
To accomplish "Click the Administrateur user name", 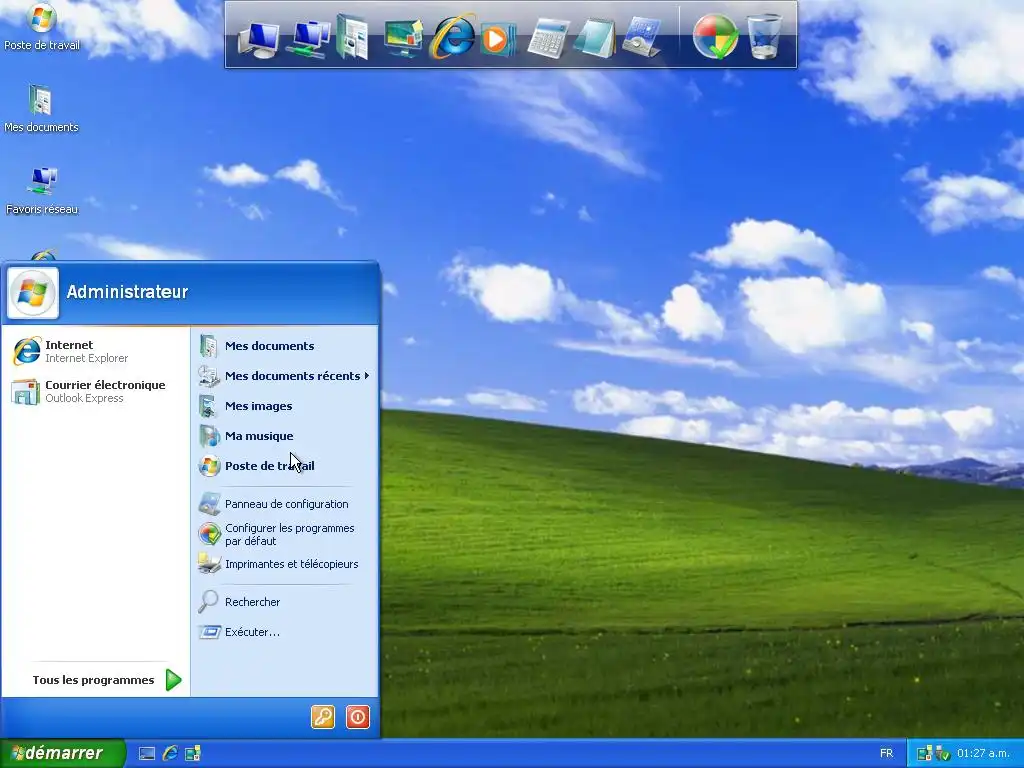I will pyautogui.click(x=127, y=292).
